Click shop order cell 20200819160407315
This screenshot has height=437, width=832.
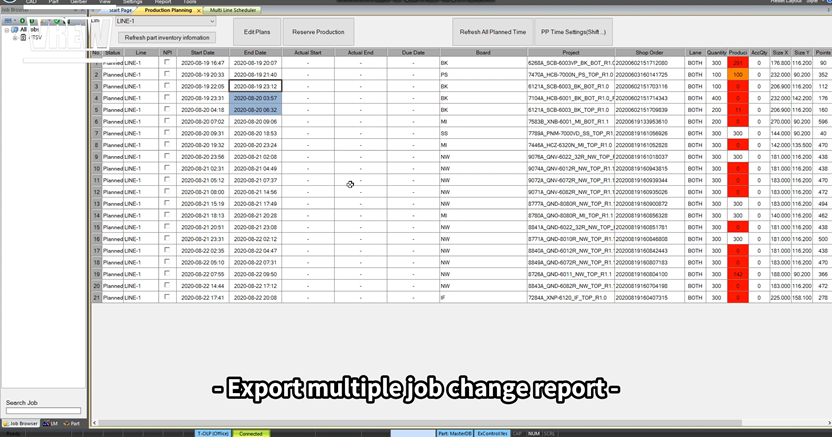[649, 298]
